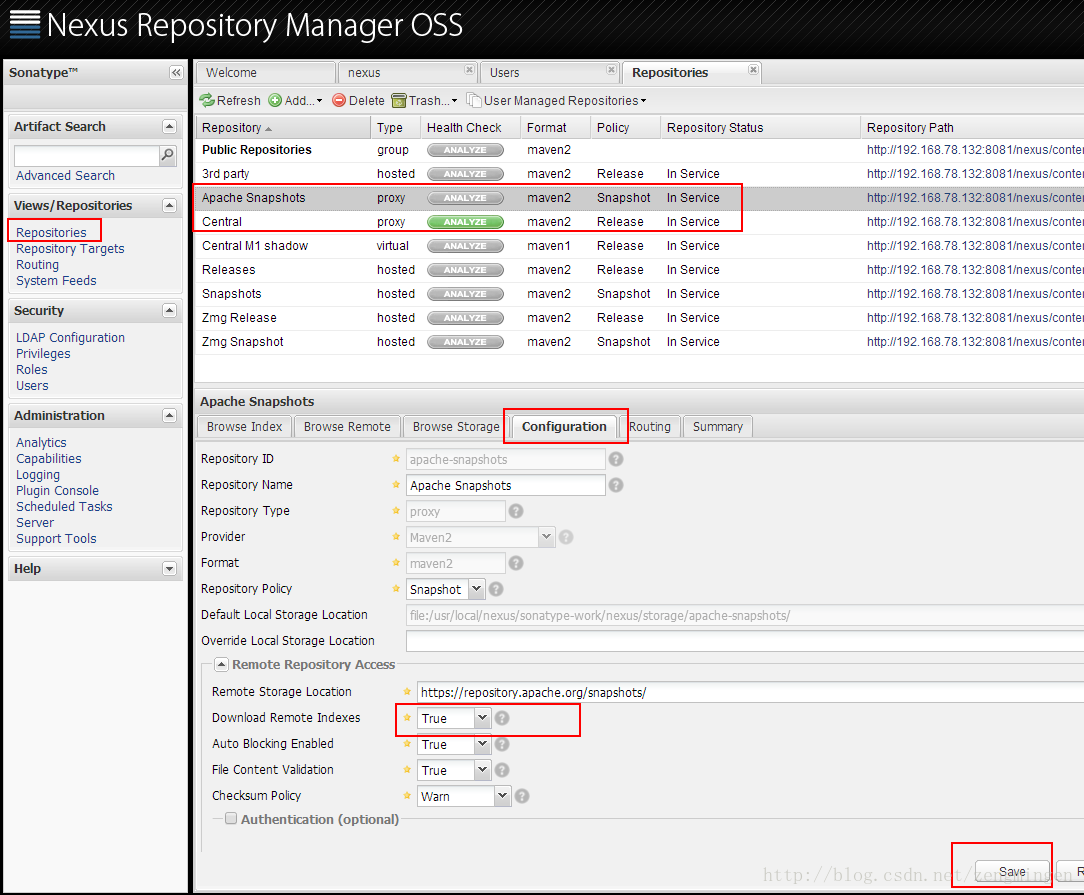The image size is (1084, 895).
Task: Click the Delete repository button
Action: pyautogui.click(x=358, y=101)
